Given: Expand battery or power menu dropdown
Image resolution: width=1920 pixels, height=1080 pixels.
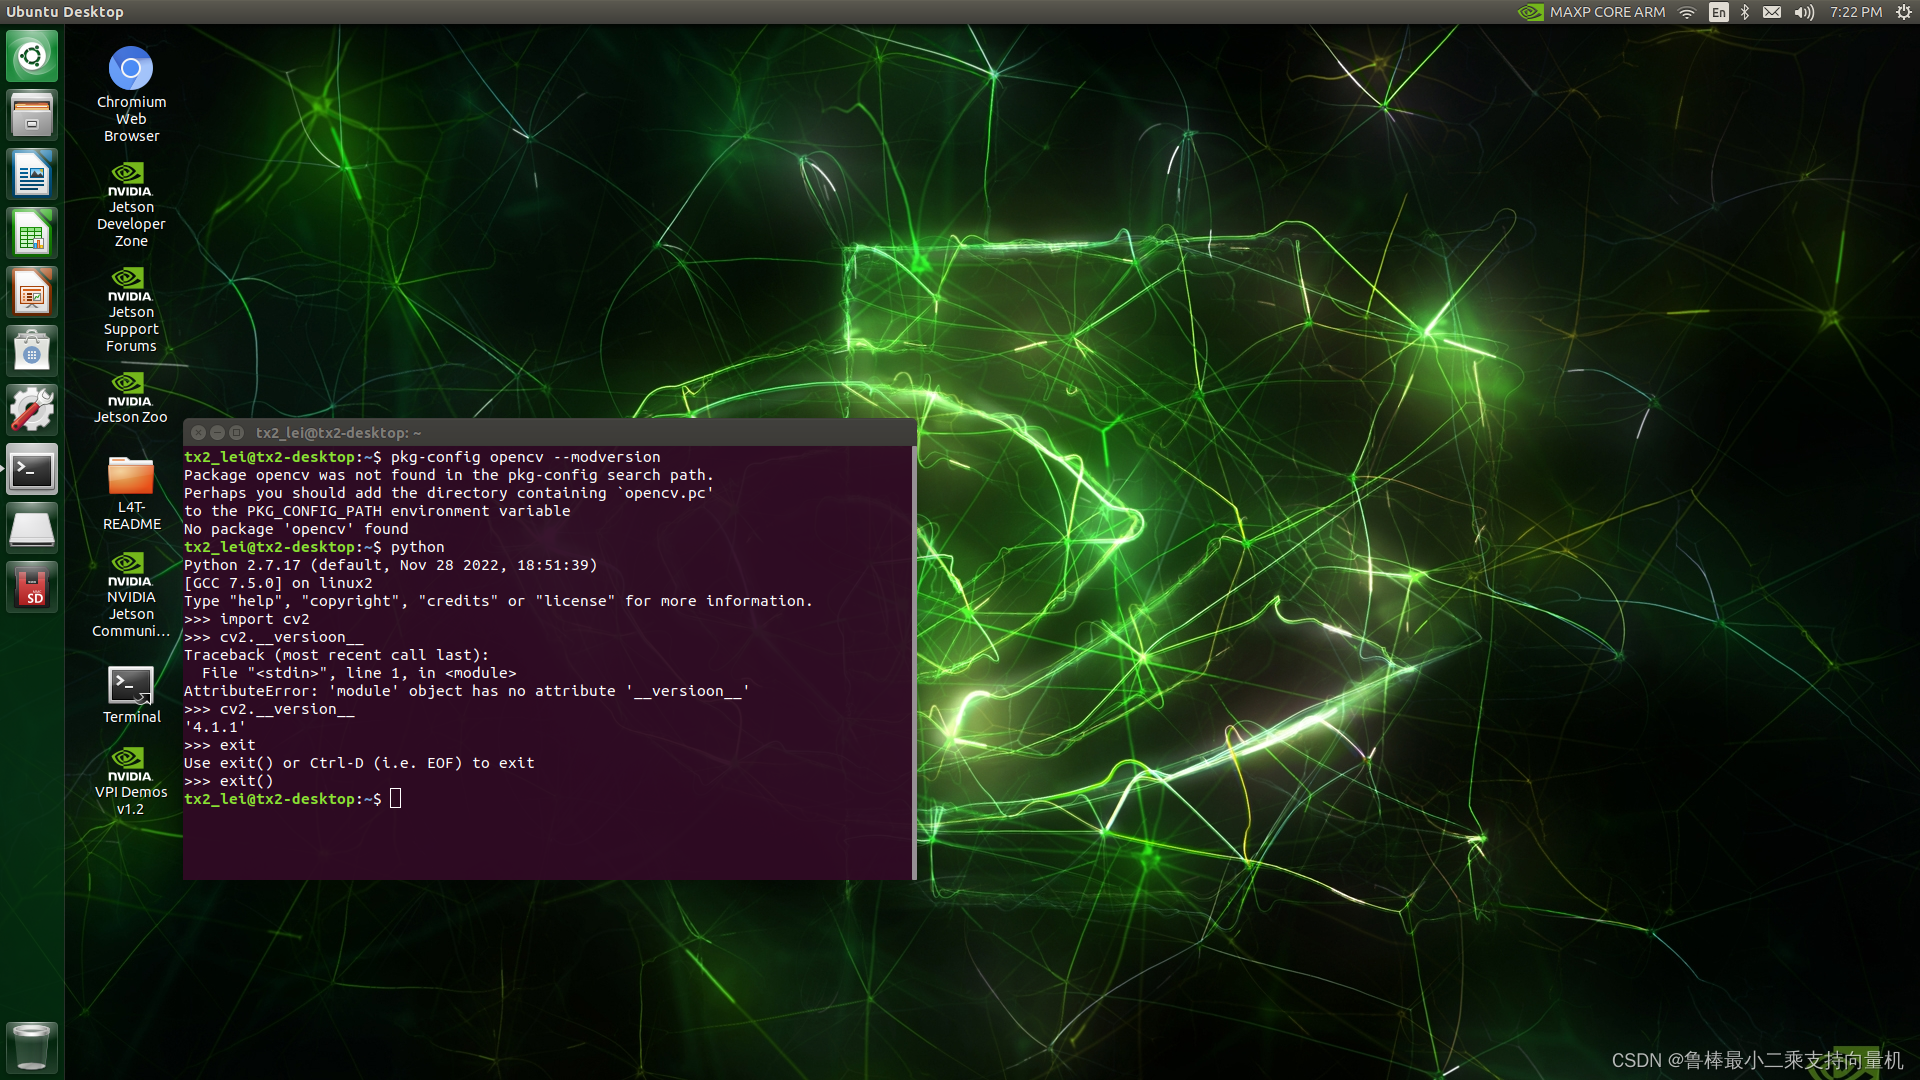Looking at the screenshot, I should pos(1905,13).
